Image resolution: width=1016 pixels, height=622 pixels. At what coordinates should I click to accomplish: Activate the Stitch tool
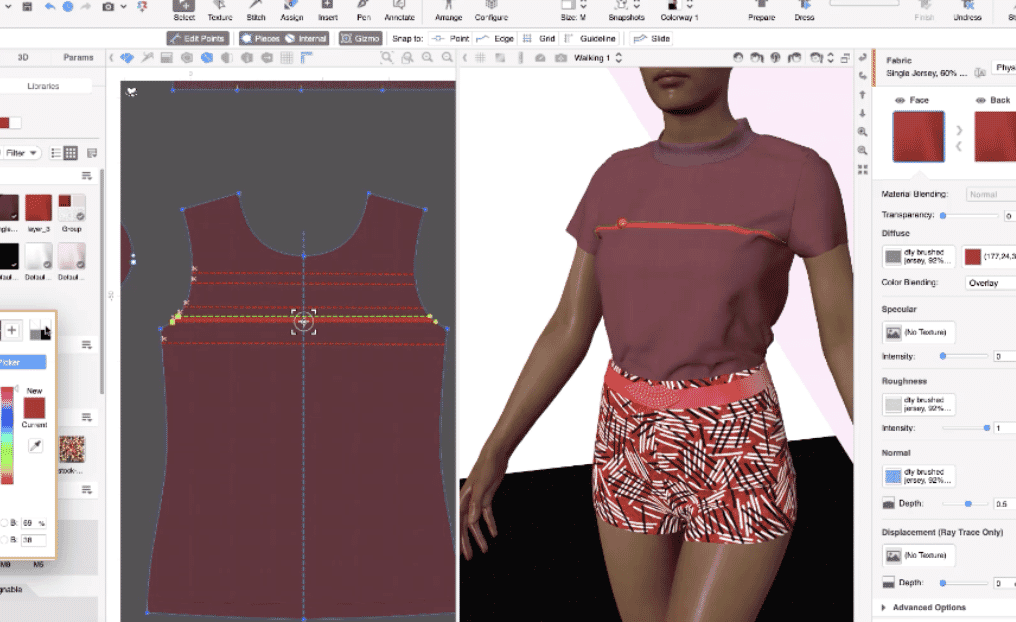(x=255, y=11)
